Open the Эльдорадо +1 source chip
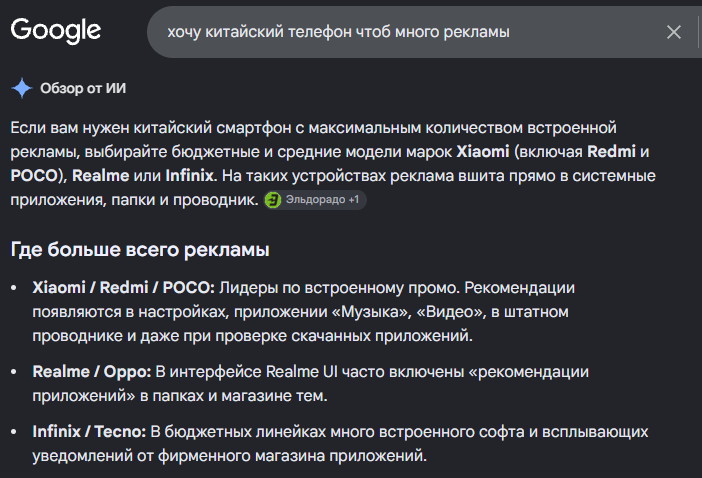The height and width of the screenshot is (478, 702). 315,200
